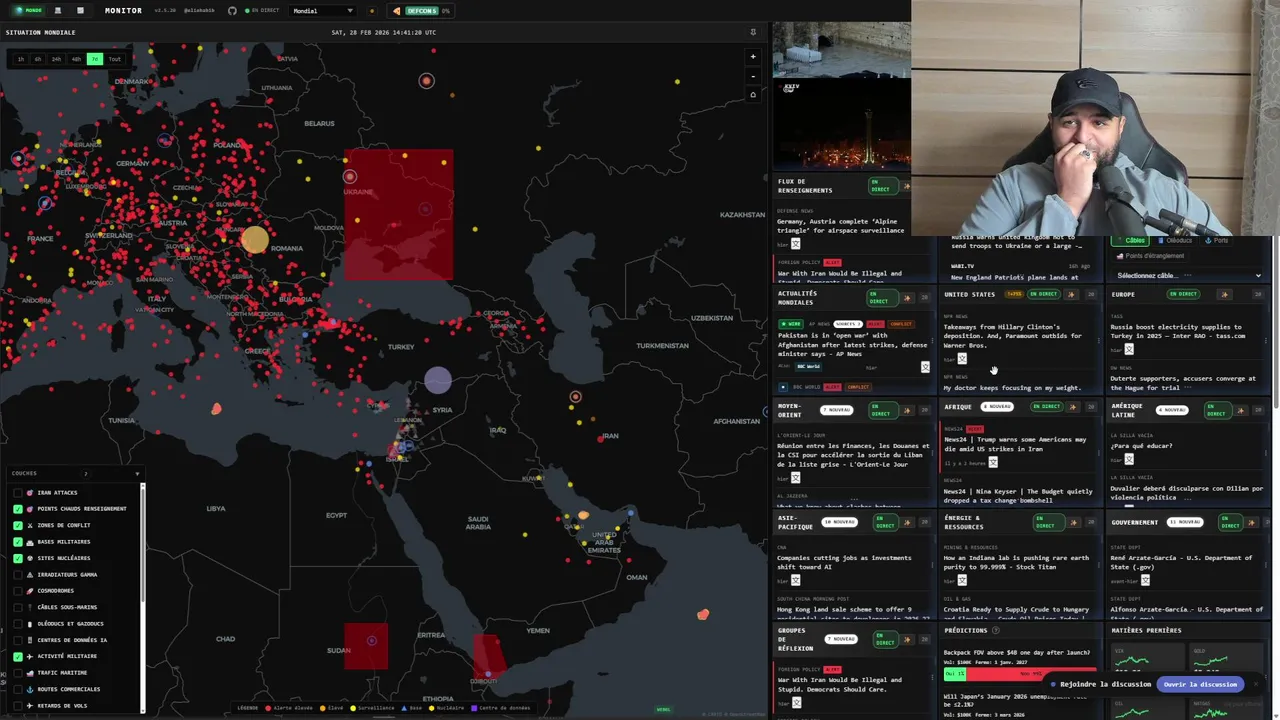This screenshot has width=1280, height=720.
Task: Click the second view-mode icon beside Monde
Action: click(57, 10)
